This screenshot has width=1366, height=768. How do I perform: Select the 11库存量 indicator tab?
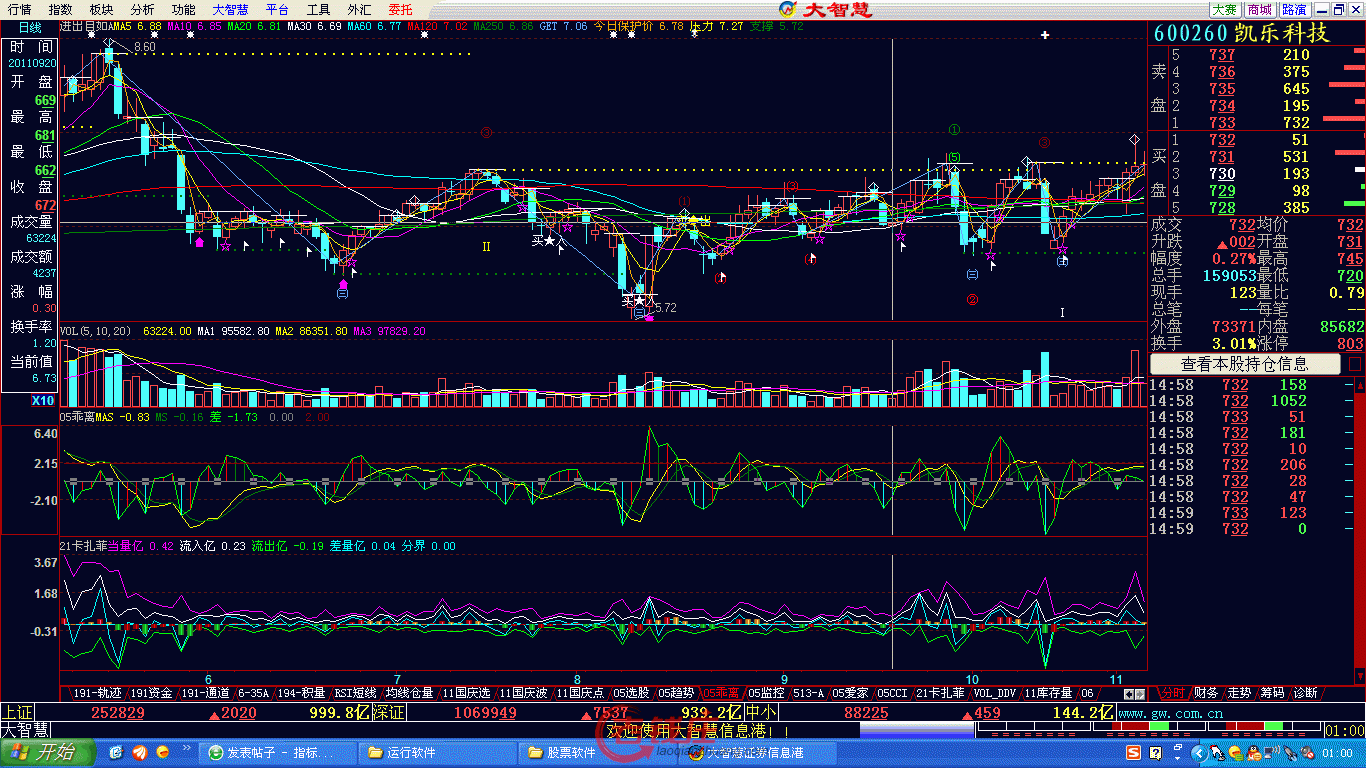(x=1048, y=692)
